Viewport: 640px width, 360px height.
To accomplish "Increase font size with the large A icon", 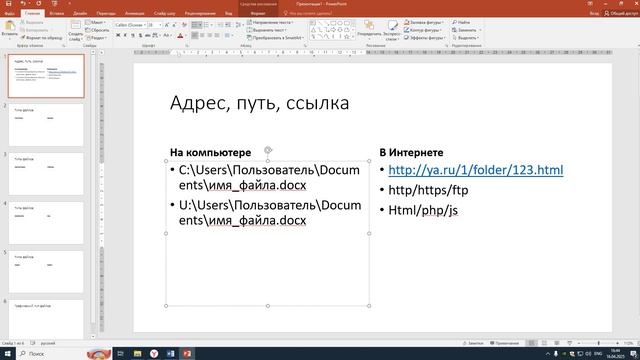I will click(x=167, y=25).
